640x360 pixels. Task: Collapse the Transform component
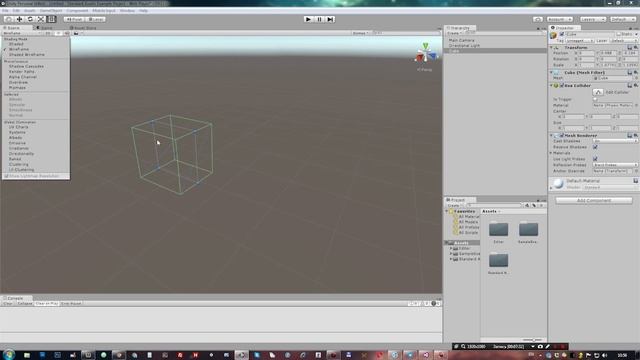coord(551,47)
